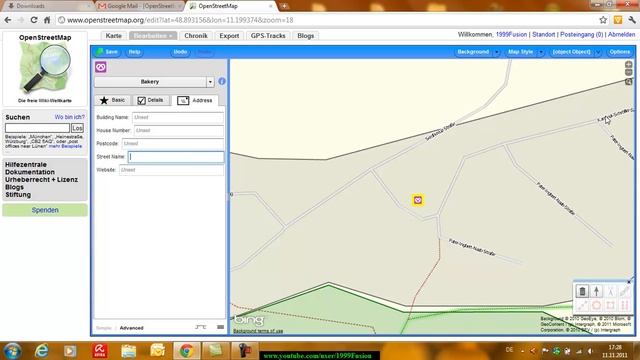Click the Windows Start orb
This screenshot has height=360, width=640.
(x=12, y=351)
